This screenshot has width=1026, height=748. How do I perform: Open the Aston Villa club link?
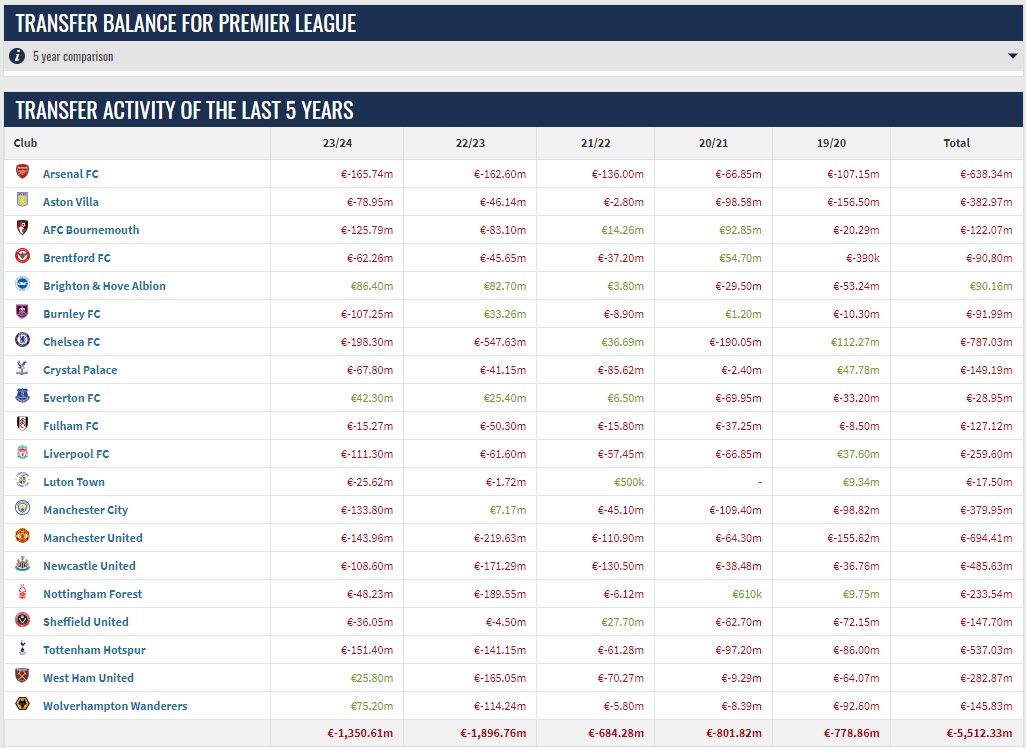click(x=71, y=202)
